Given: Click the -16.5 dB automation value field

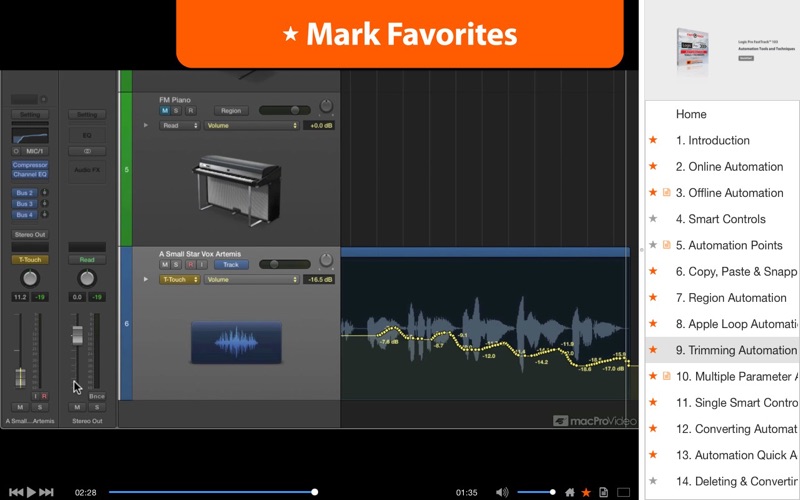Looking at the screenshot, I should pyautogui.click(x=319, y=280).
